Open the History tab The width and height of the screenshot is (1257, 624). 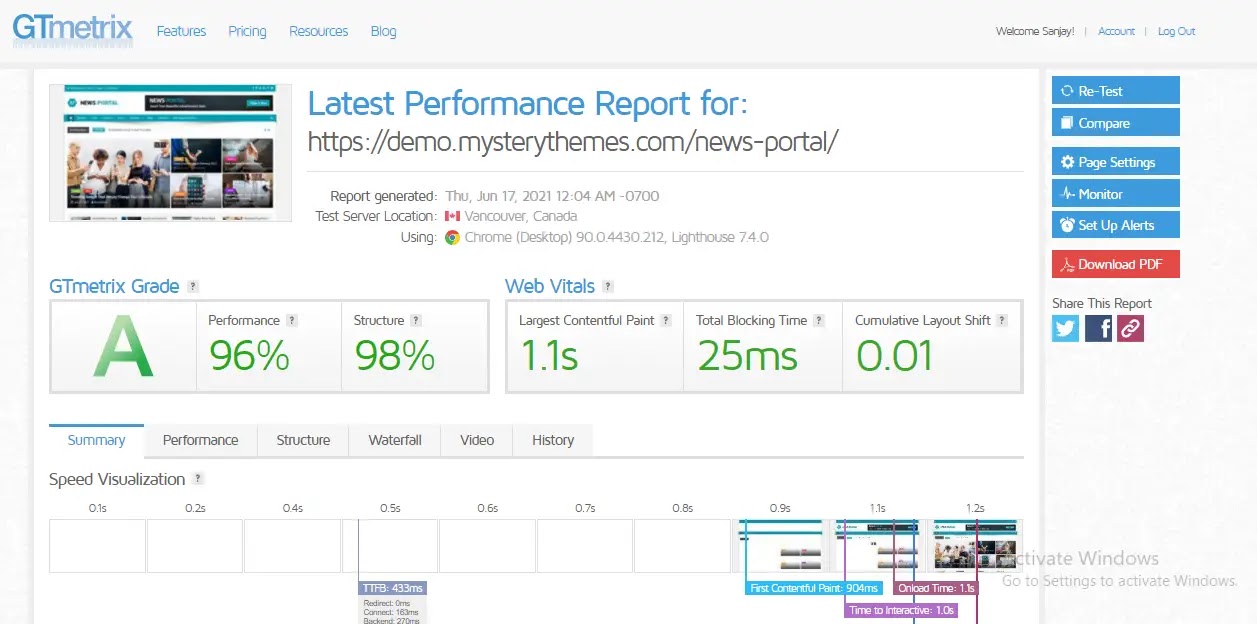tap(553, 440)
